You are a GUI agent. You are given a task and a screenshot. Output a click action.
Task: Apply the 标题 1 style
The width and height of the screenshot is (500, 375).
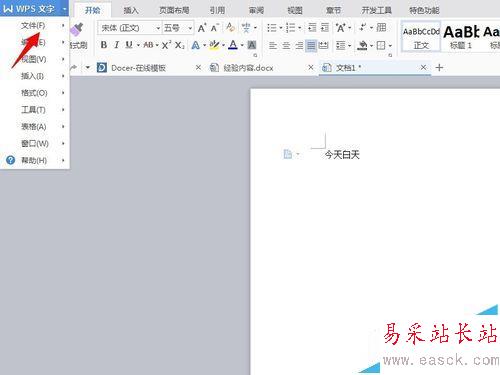pos(461,37)
